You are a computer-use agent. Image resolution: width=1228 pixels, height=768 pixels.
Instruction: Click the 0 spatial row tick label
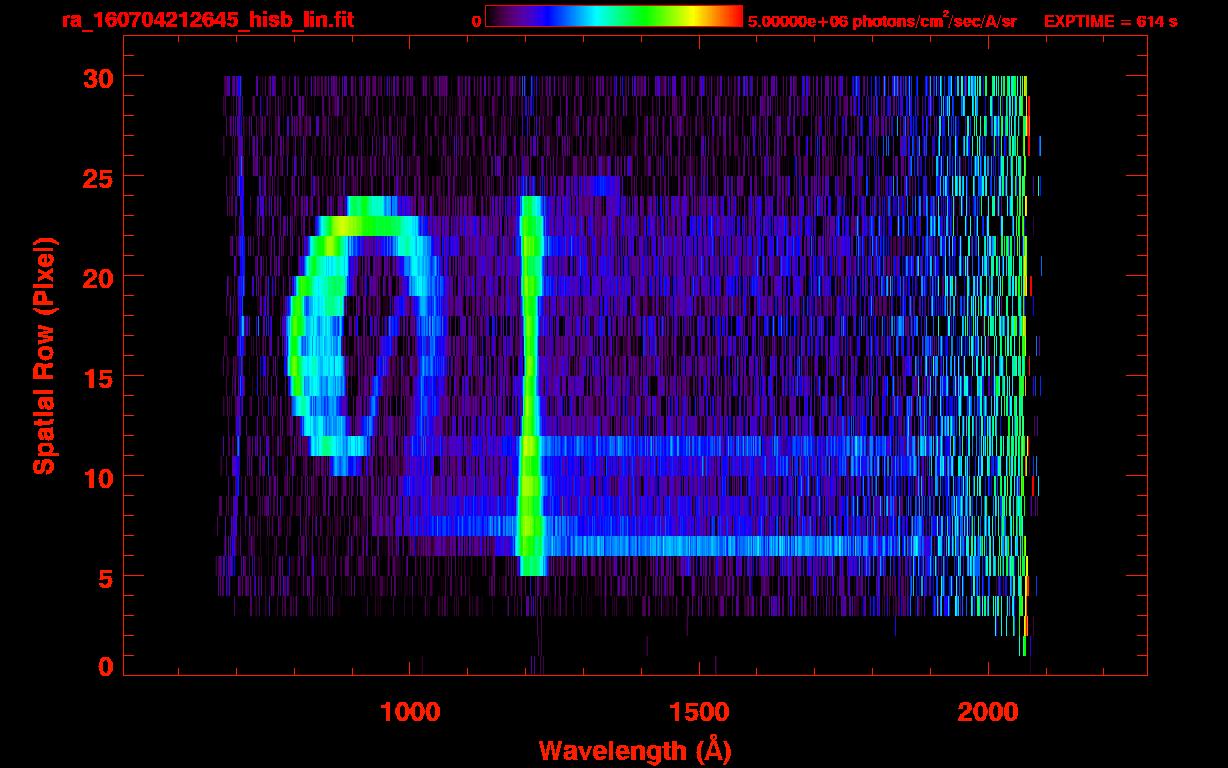(107, 666)
